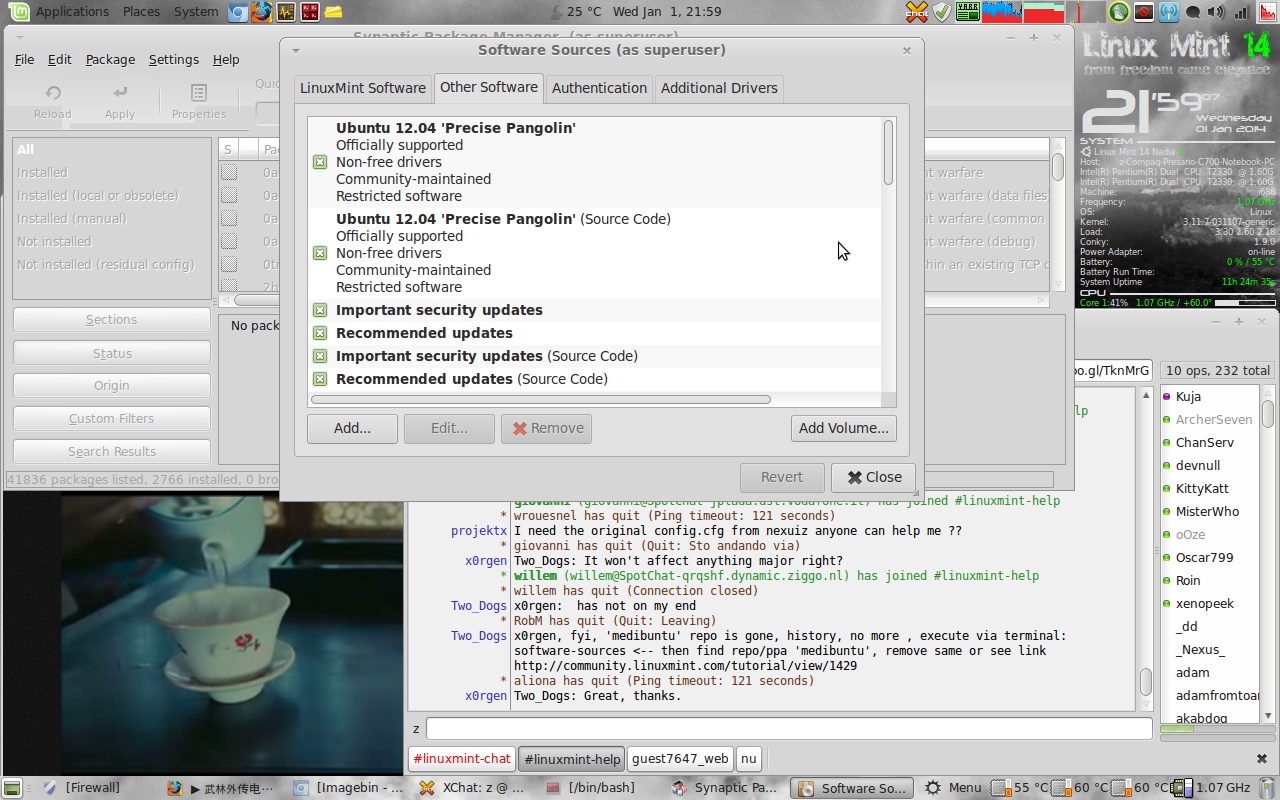Open the yellow folder launcher in top panel
Viewport: 1280px width, 800px height.
(x=334, y=12)
